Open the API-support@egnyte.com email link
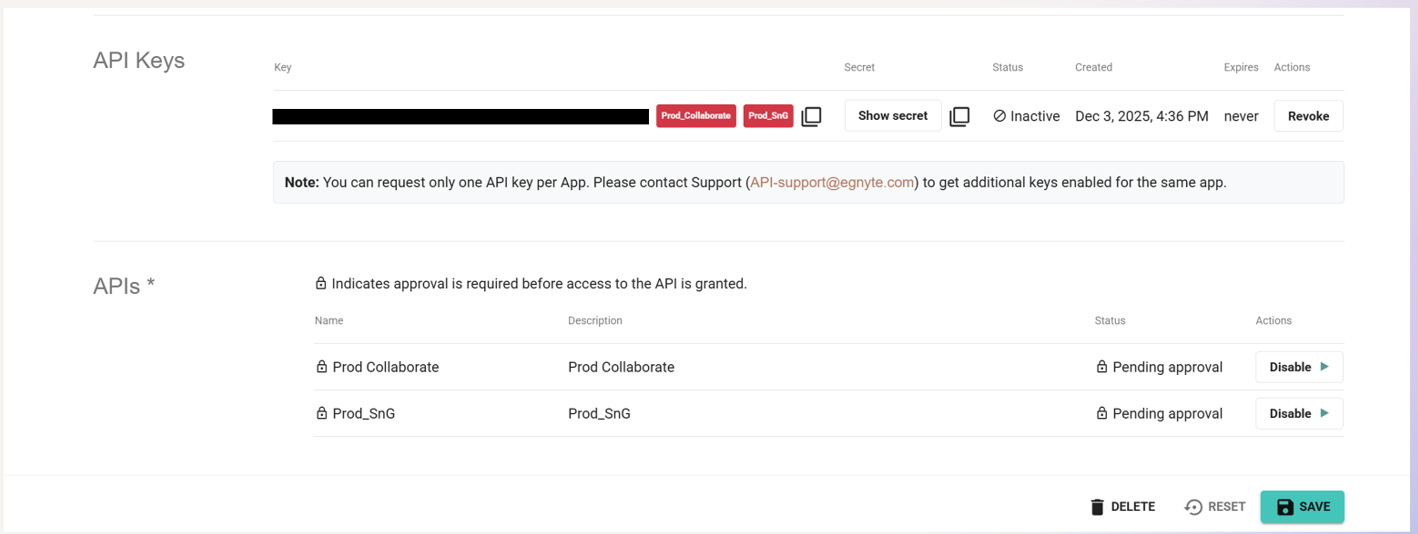This screenshot has height=534, width=1418. [832, 183]
